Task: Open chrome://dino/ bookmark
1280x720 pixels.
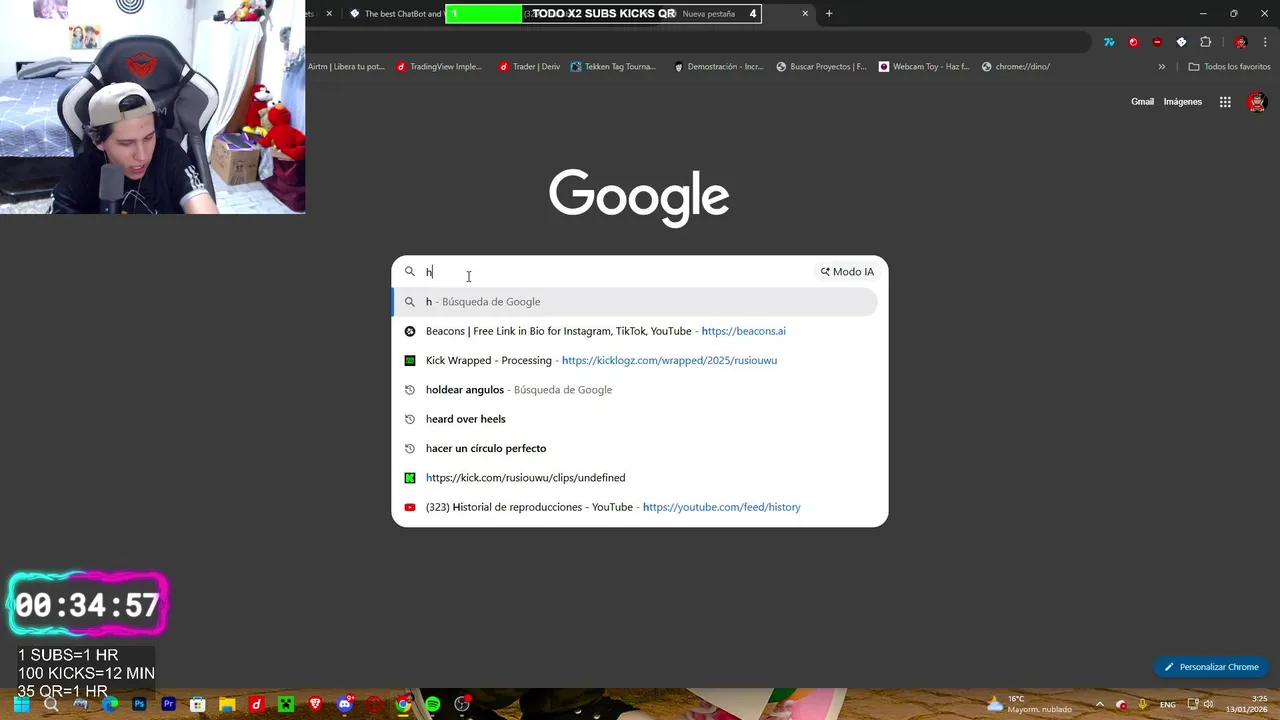Action: (x=1016, y=67)
